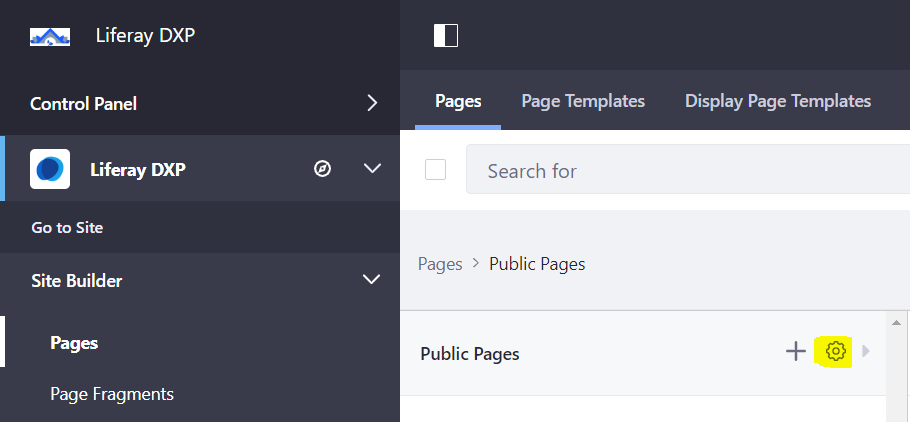Screen dimensions: 910x422
Task: Click the blue Liferay DXP site icon
Action: (50, 169)
